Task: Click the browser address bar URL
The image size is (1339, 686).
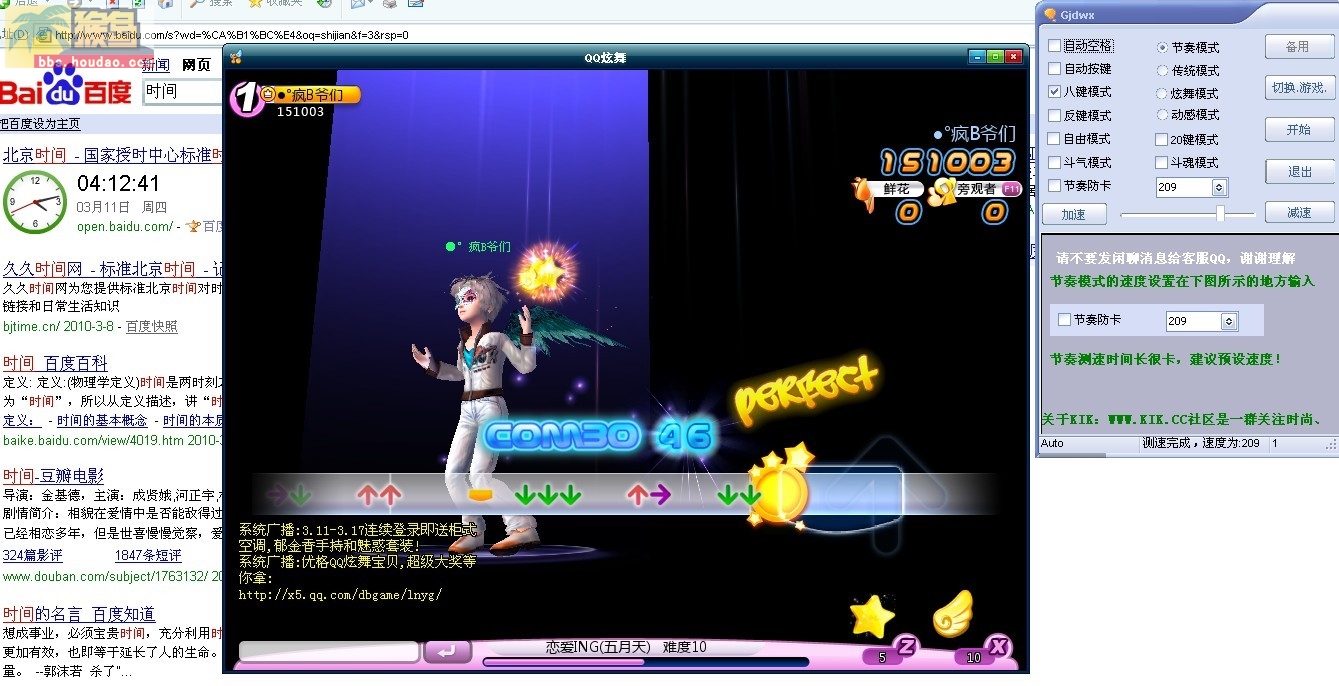Action: coord(230,35)
